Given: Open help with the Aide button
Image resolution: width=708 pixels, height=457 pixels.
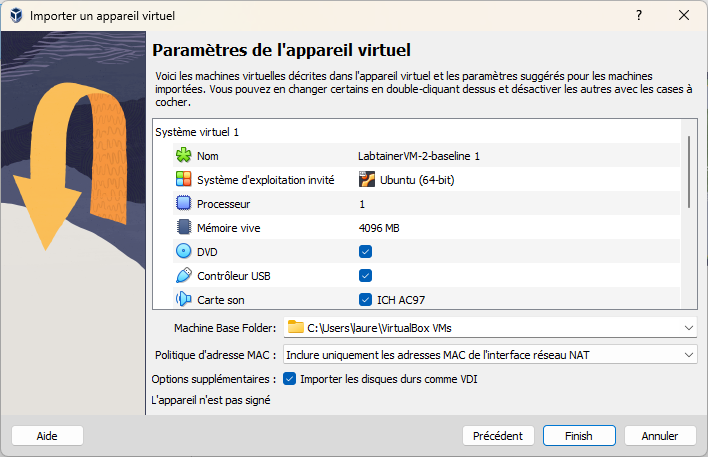Looking at the screenshot, I should [x=47, y=436].
